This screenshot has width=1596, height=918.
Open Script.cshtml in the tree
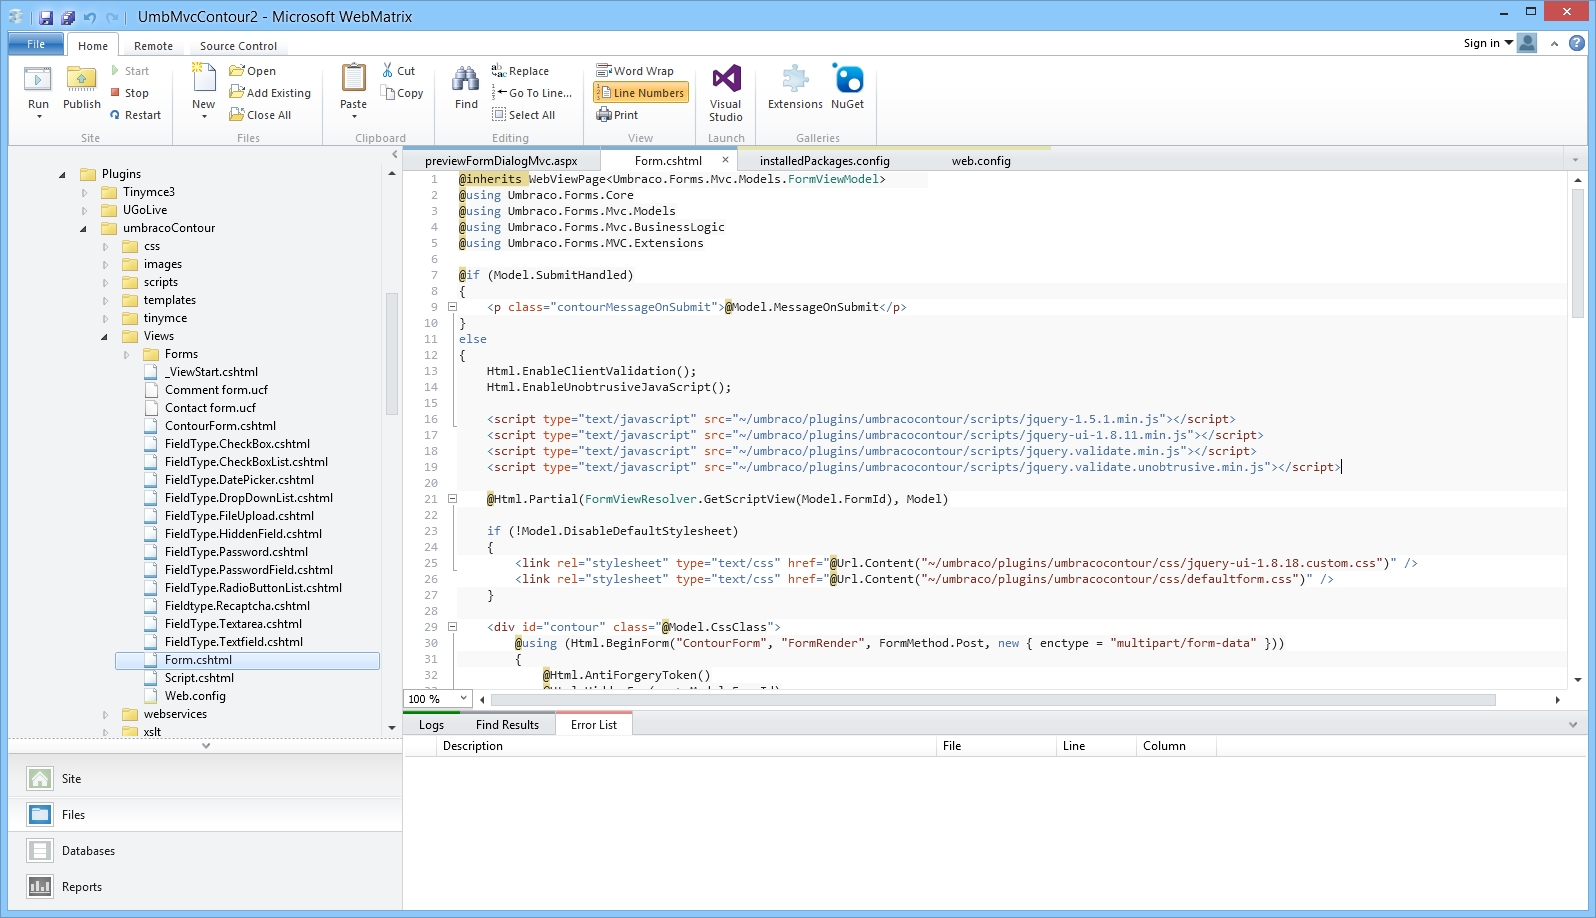click(x=199, y=678)
